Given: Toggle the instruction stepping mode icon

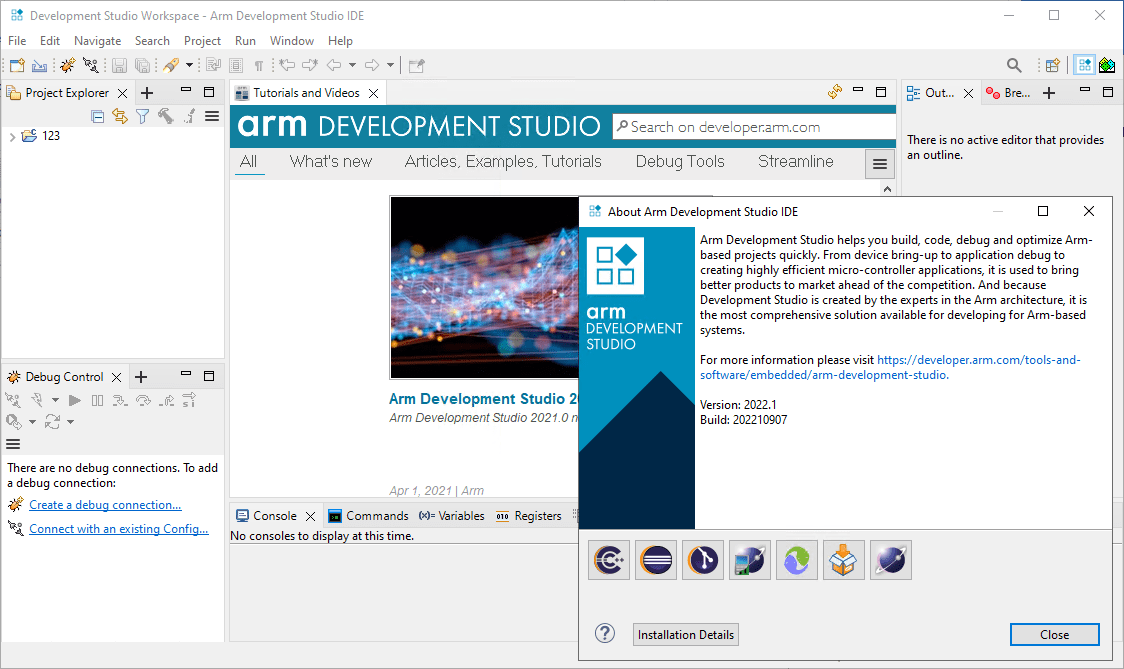Looking at the screenshot, I should (189, 400).
